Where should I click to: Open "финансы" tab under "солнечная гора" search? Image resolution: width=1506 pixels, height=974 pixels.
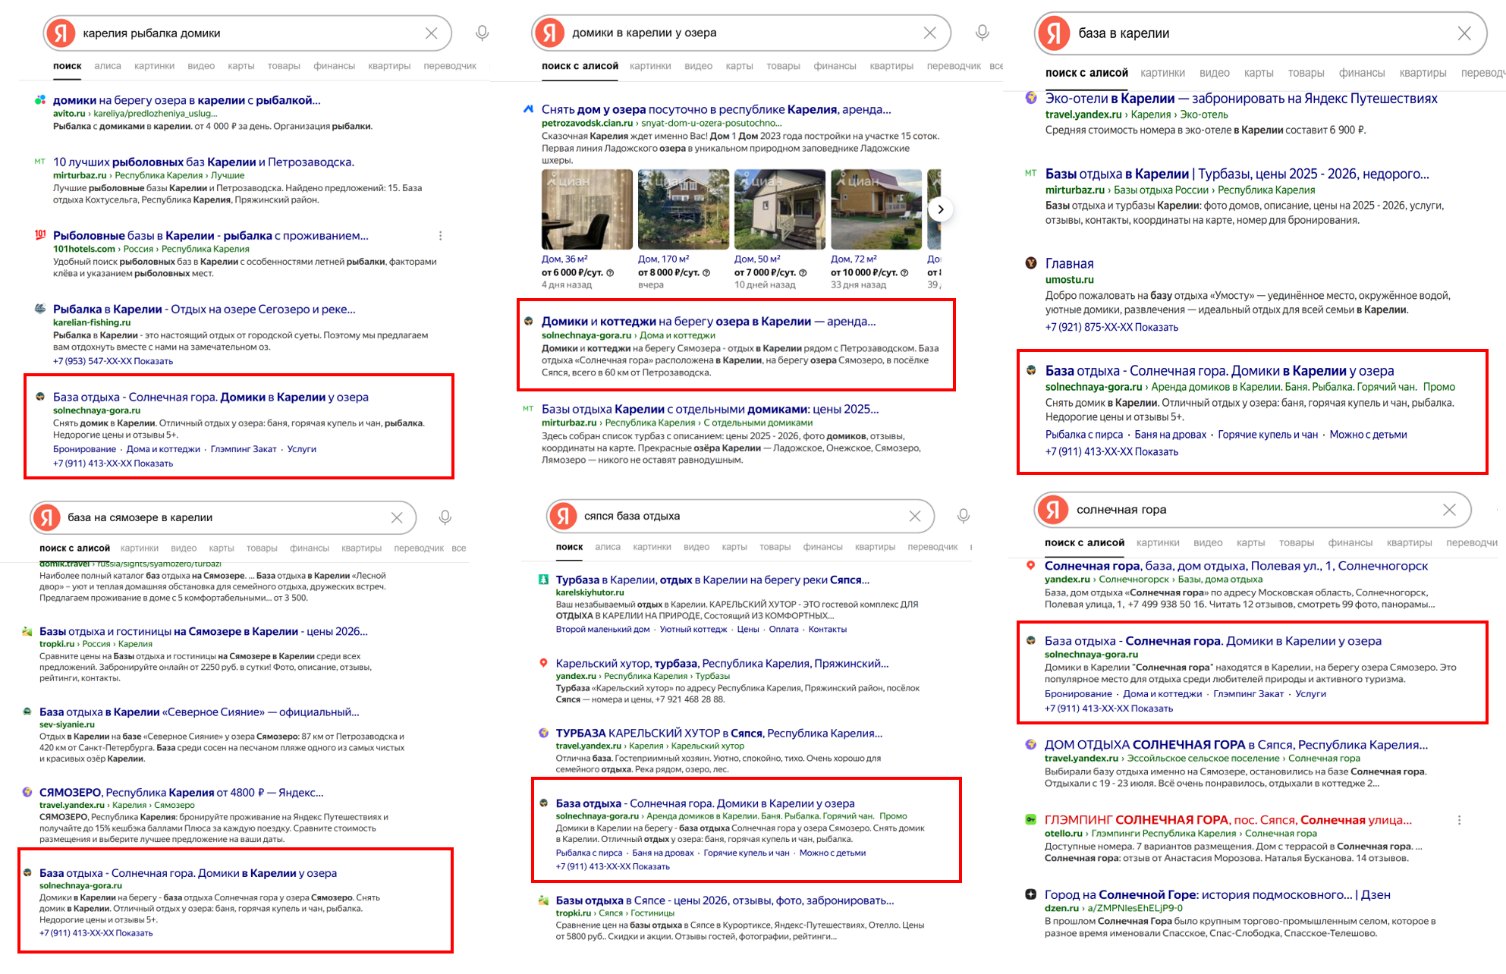click(x=1350, y=543)
